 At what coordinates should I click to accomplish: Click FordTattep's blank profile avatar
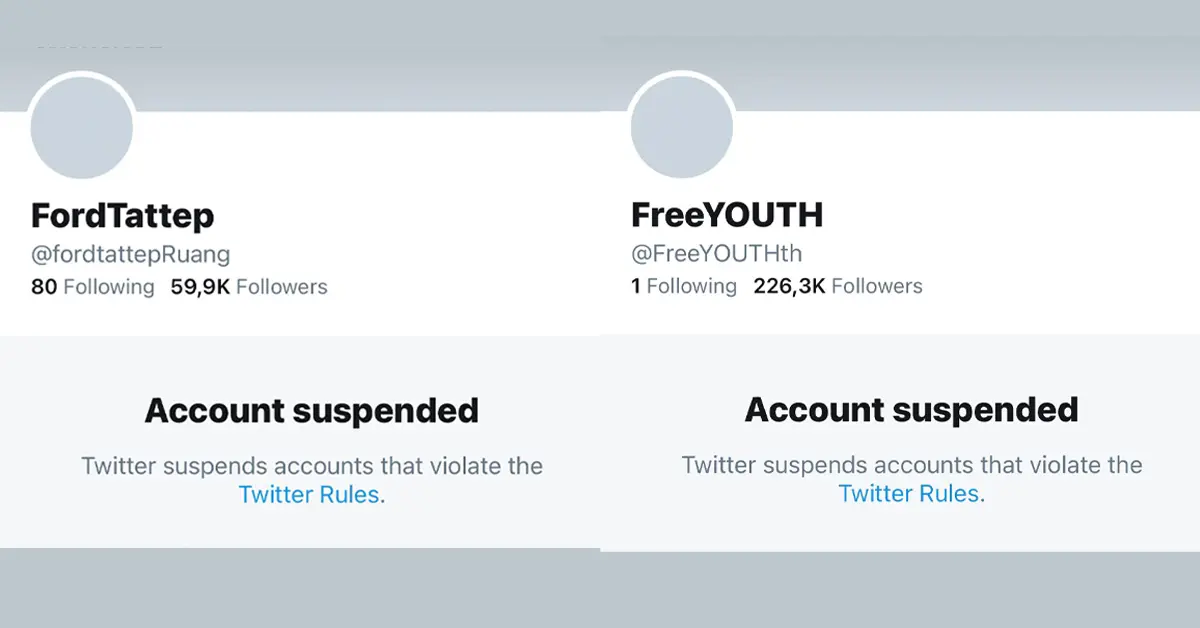pos(82,128)
